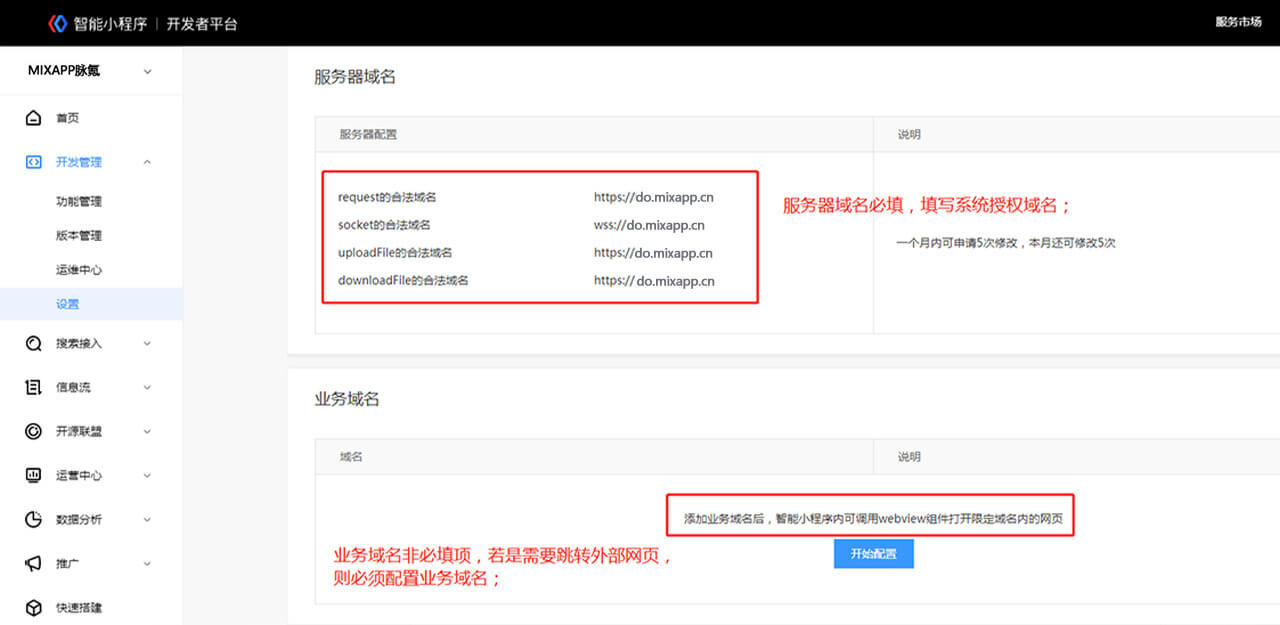
Task: Click the 推广 megaphone icon
Action: (x=33, y=563)
